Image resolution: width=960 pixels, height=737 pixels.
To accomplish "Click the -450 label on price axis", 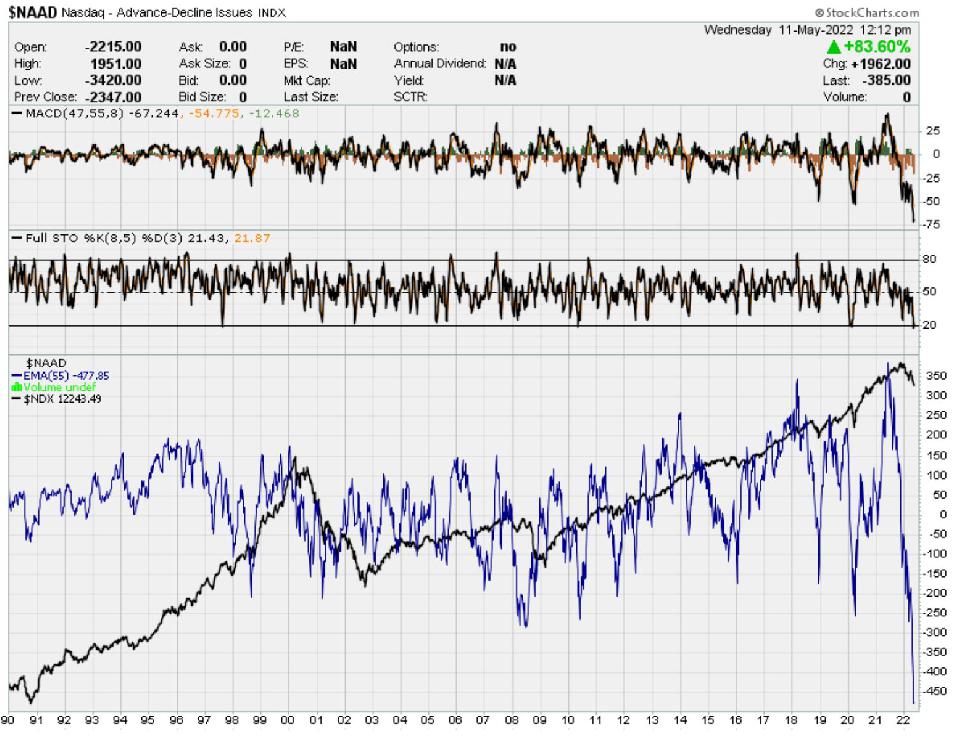I will click(x=934, y=691).
